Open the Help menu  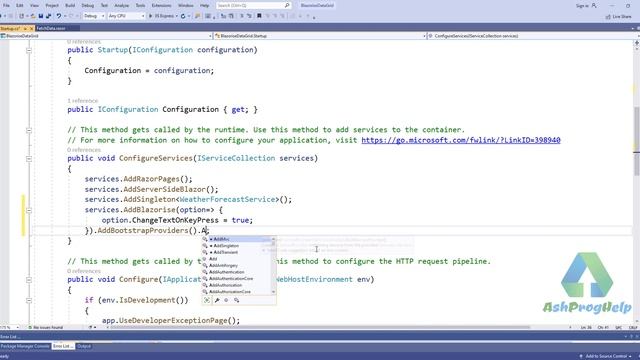204,6
